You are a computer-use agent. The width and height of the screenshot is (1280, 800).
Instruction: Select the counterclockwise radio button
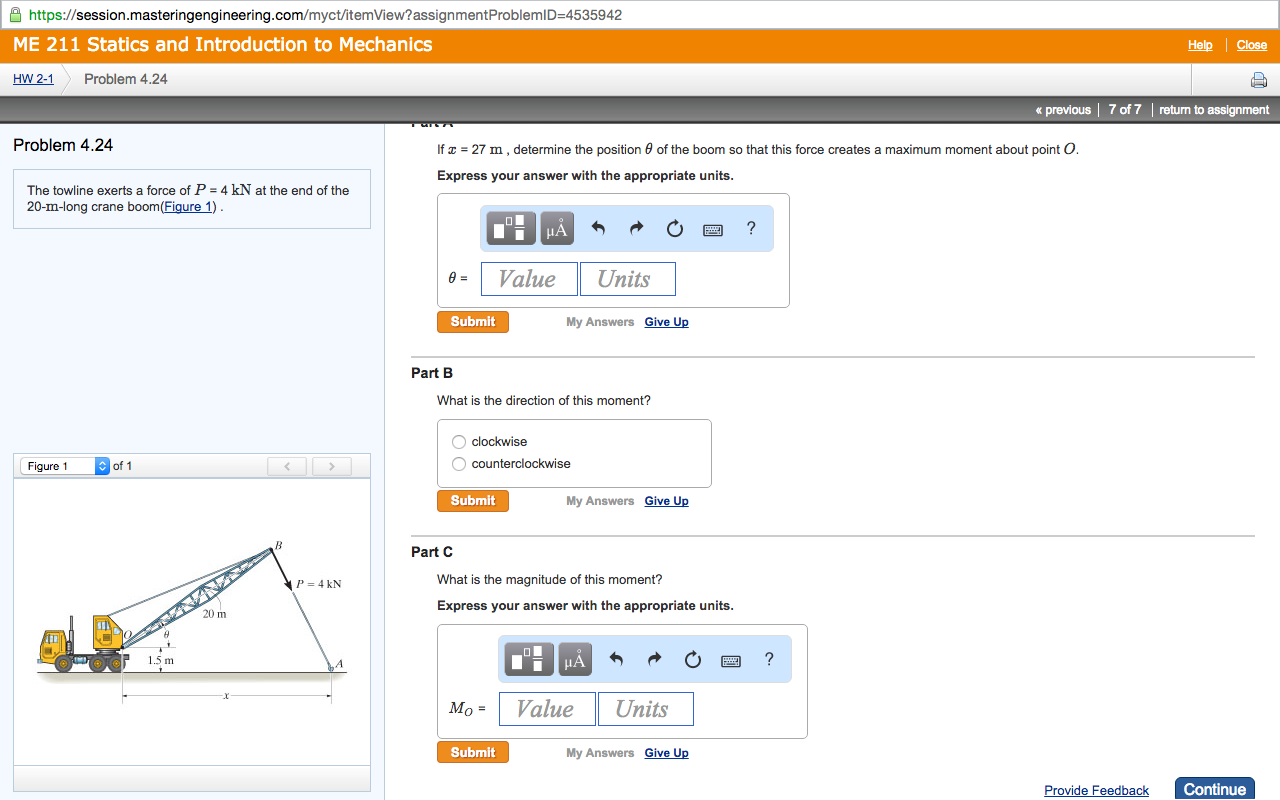(458, 463)
